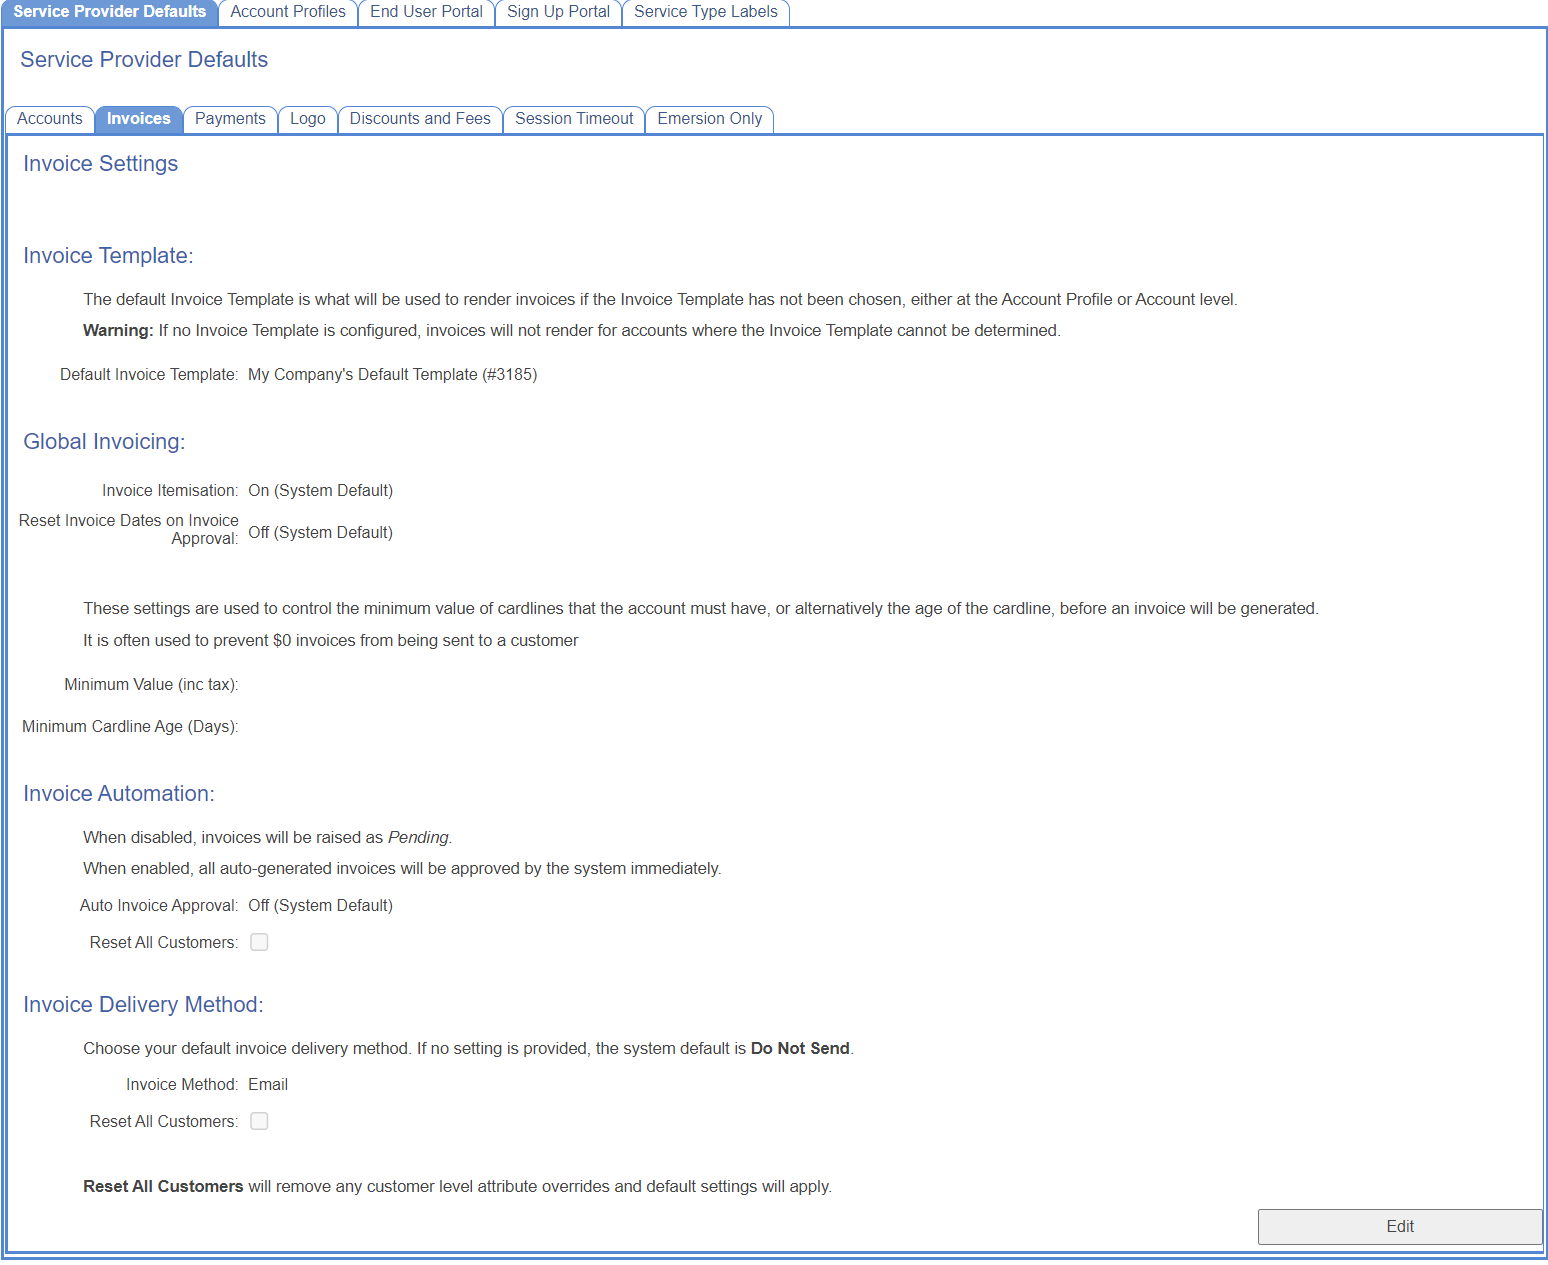This screenshot has width=1548, height=1265.
Task: Select the Invoices sub-tab
Action: (138, 119)
